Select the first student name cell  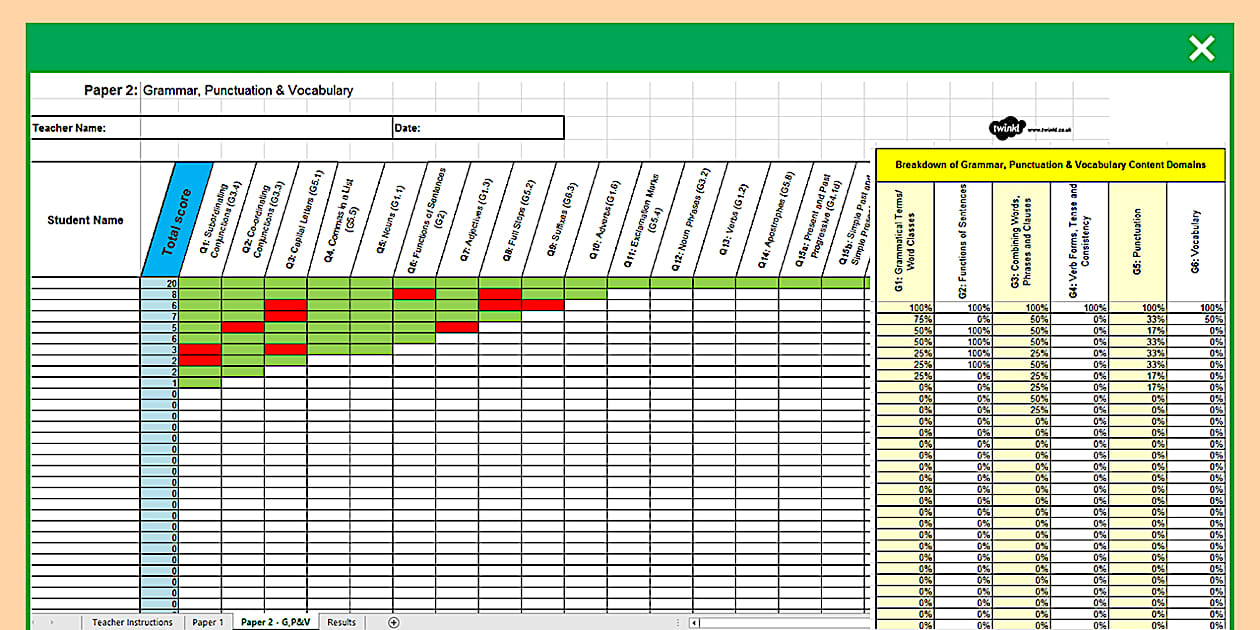click(85, 283)
